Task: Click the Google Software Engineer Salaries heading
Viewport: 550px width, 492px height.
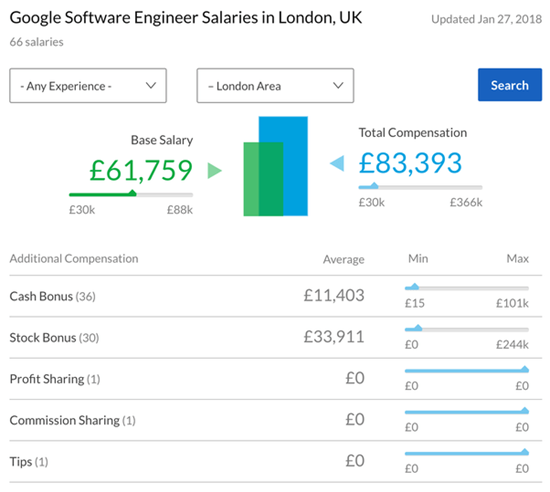Action: (186, 18)
